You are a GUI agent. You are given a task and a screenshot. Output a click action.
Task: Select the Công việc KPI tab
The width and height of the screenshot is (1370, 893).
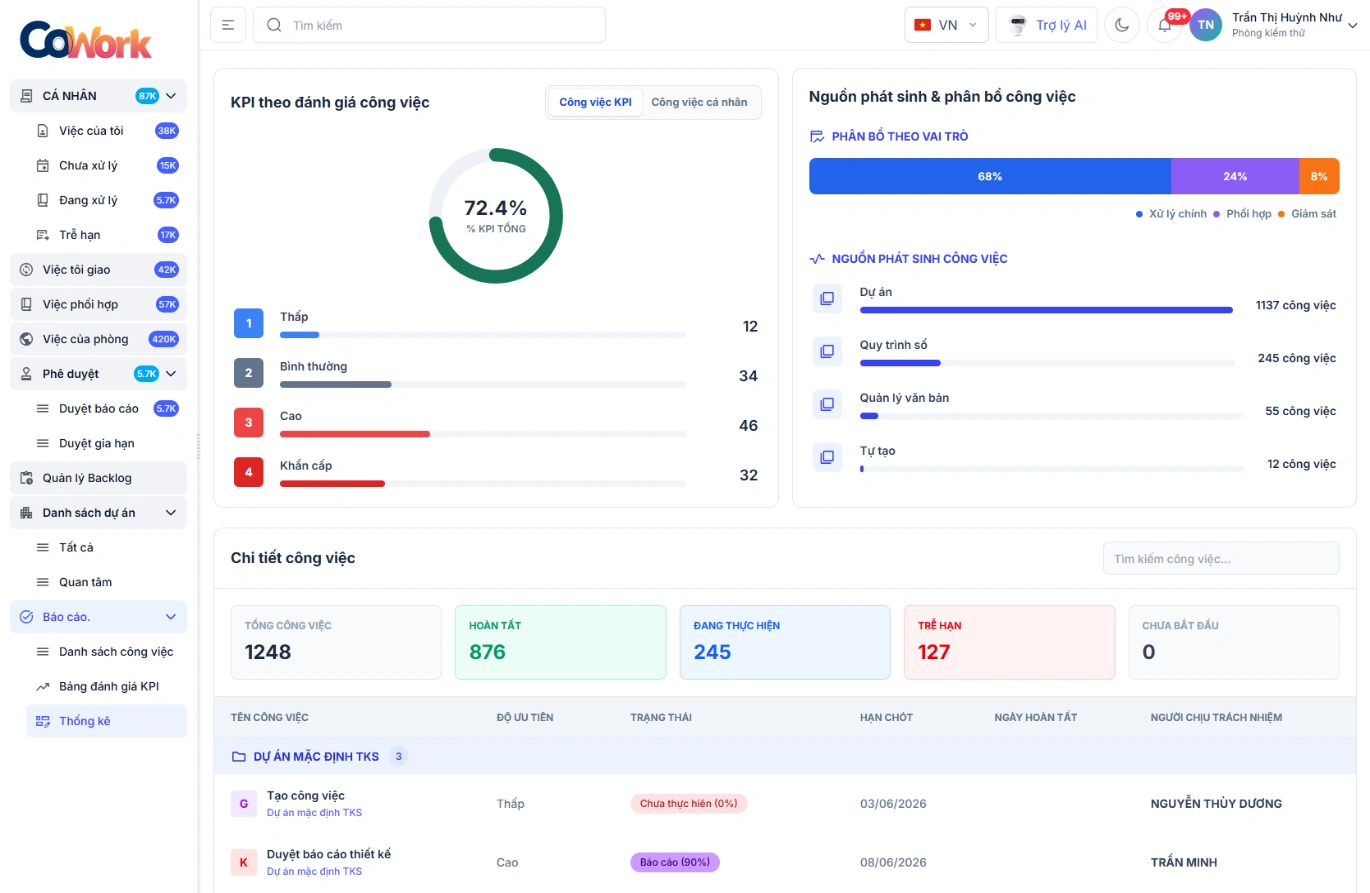pyautogui.click(x=595, y=102)
